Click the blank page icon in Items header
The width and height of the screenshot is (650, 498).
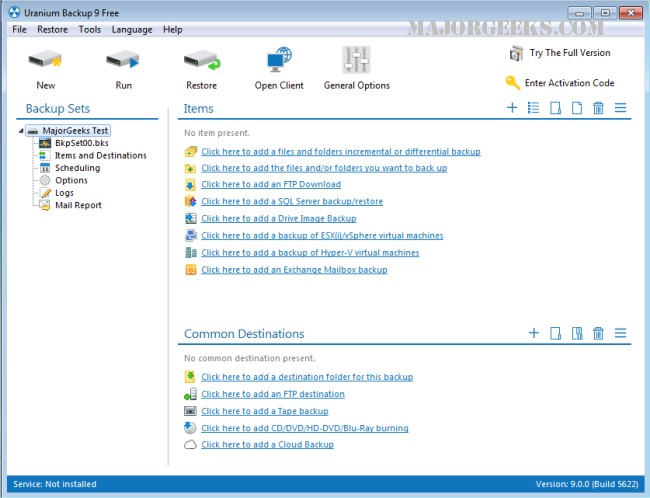(x=577, y=108)
